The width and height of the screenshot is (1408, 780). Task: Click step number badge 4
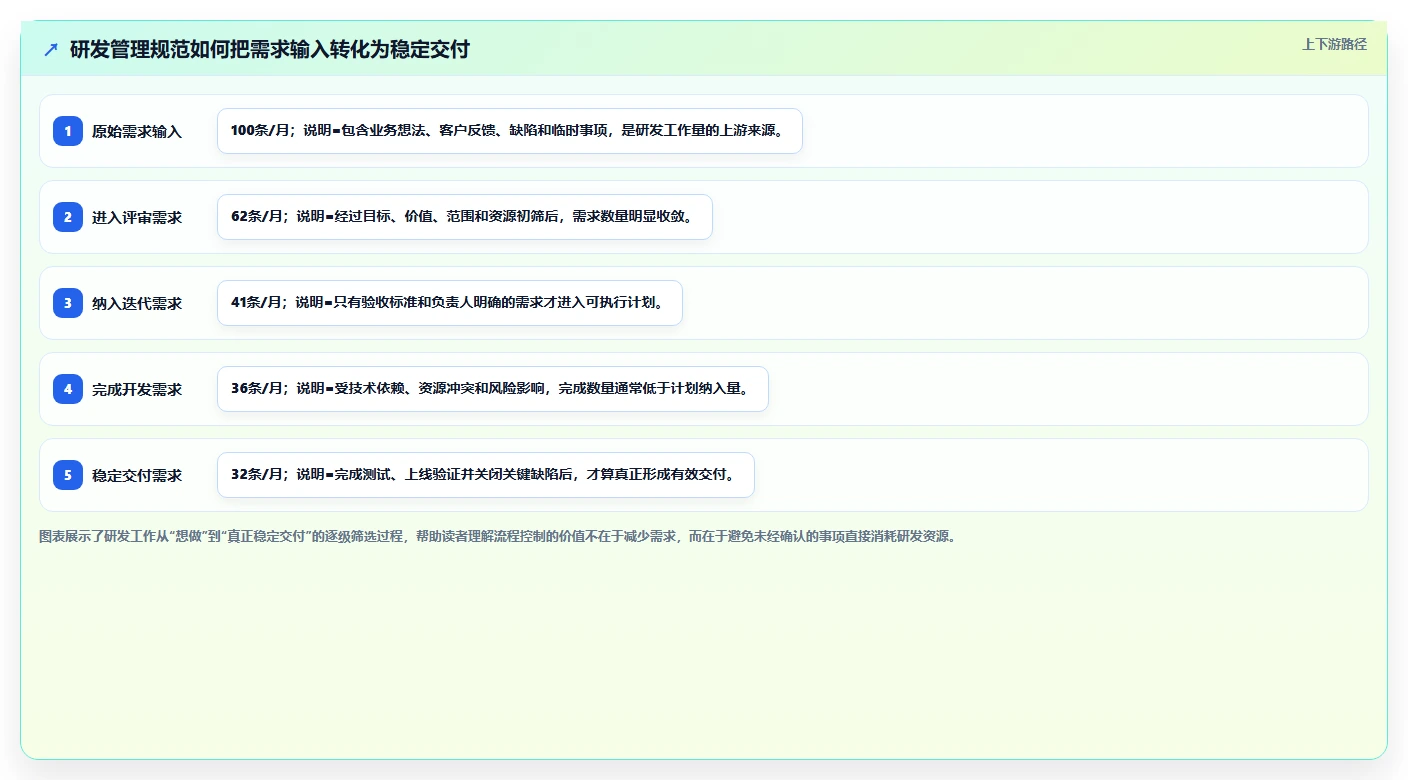[x=68, y=389]
